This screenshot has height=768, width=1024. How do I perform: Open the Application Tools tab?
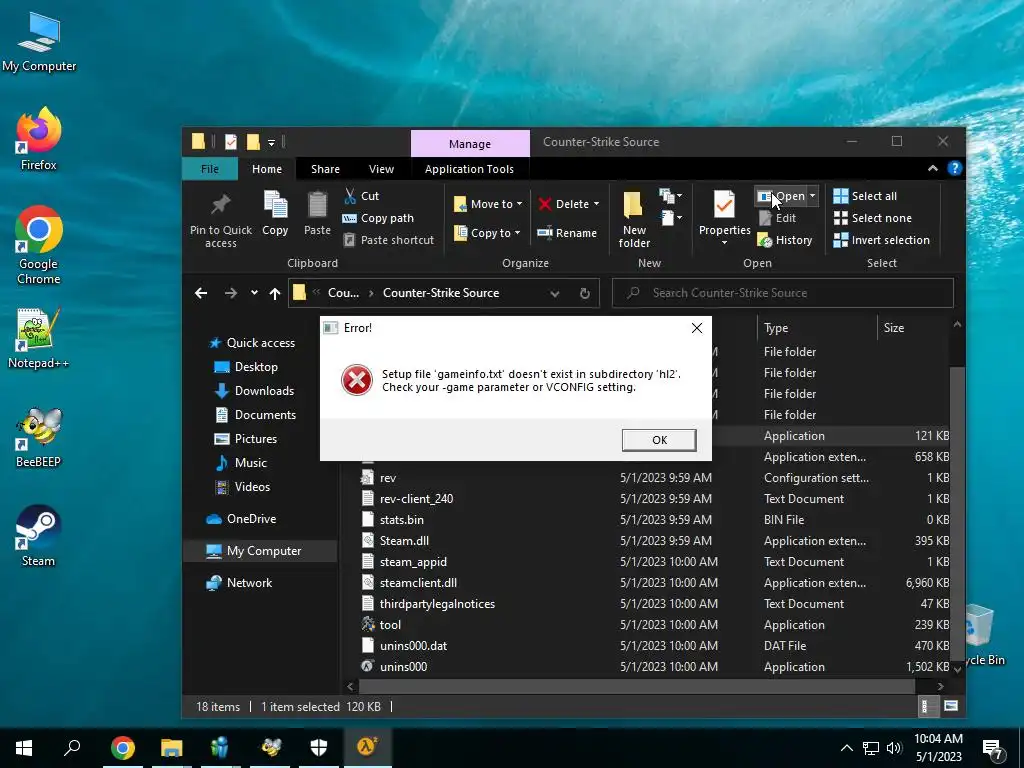(469, 168)
